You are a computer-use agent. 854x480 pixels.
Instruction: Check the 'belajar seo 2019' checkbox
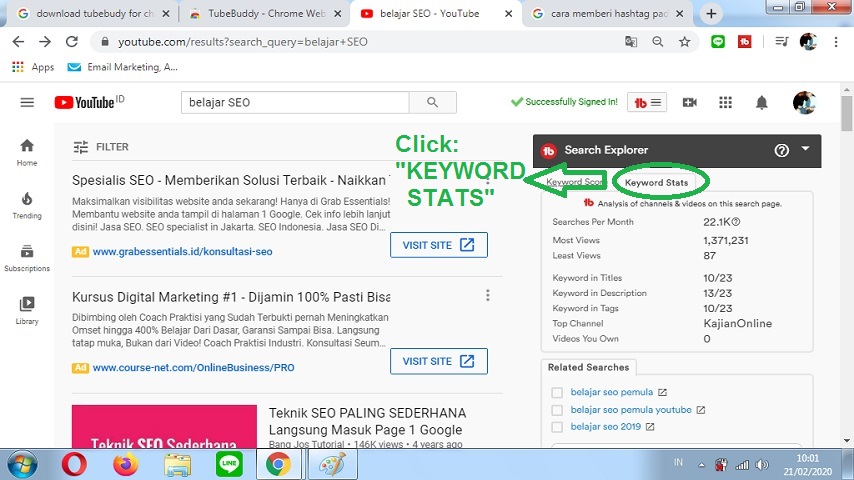[x=558, y=427]
